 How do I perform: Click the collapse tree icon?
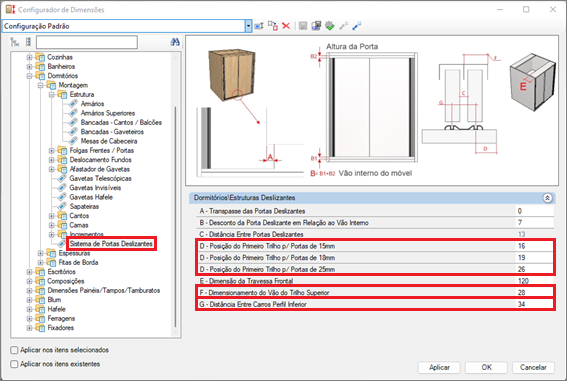pos(29,42)
